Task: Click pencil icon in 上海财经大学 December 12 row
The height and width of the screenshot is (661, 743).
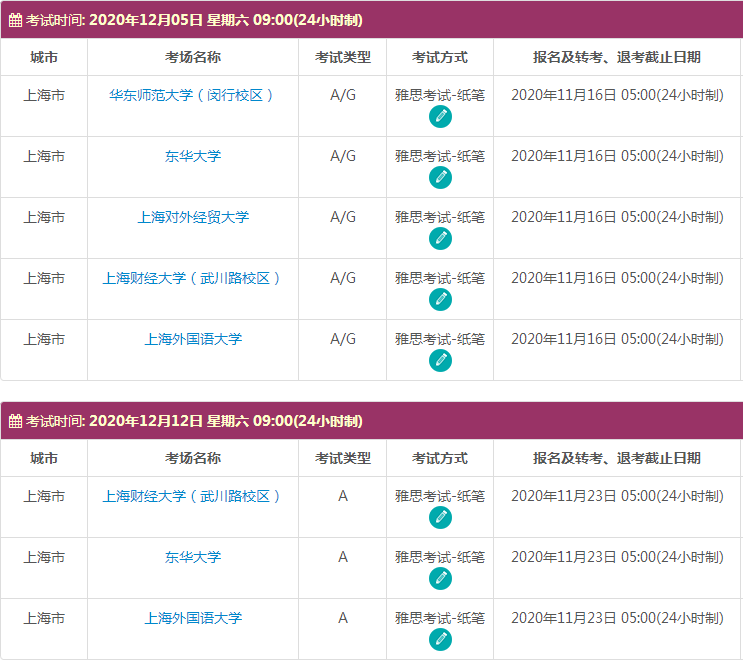Action: tap(440, 517)
